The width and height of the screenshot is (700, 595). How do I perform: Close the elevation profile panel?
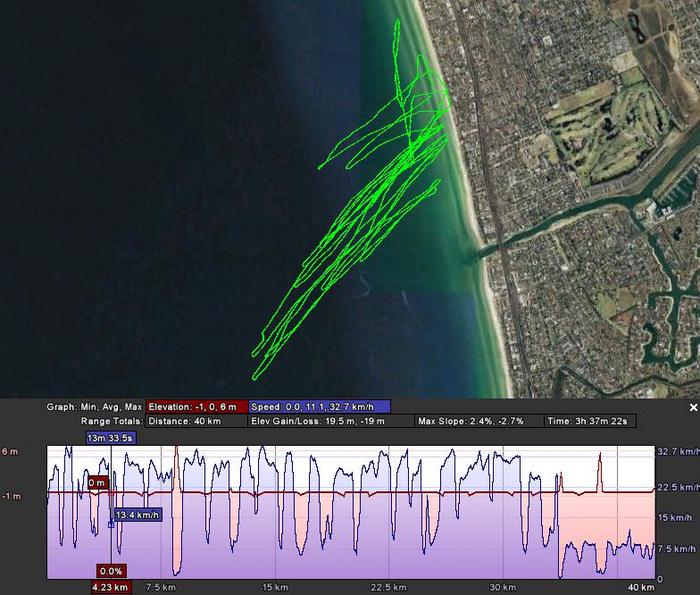693,408
